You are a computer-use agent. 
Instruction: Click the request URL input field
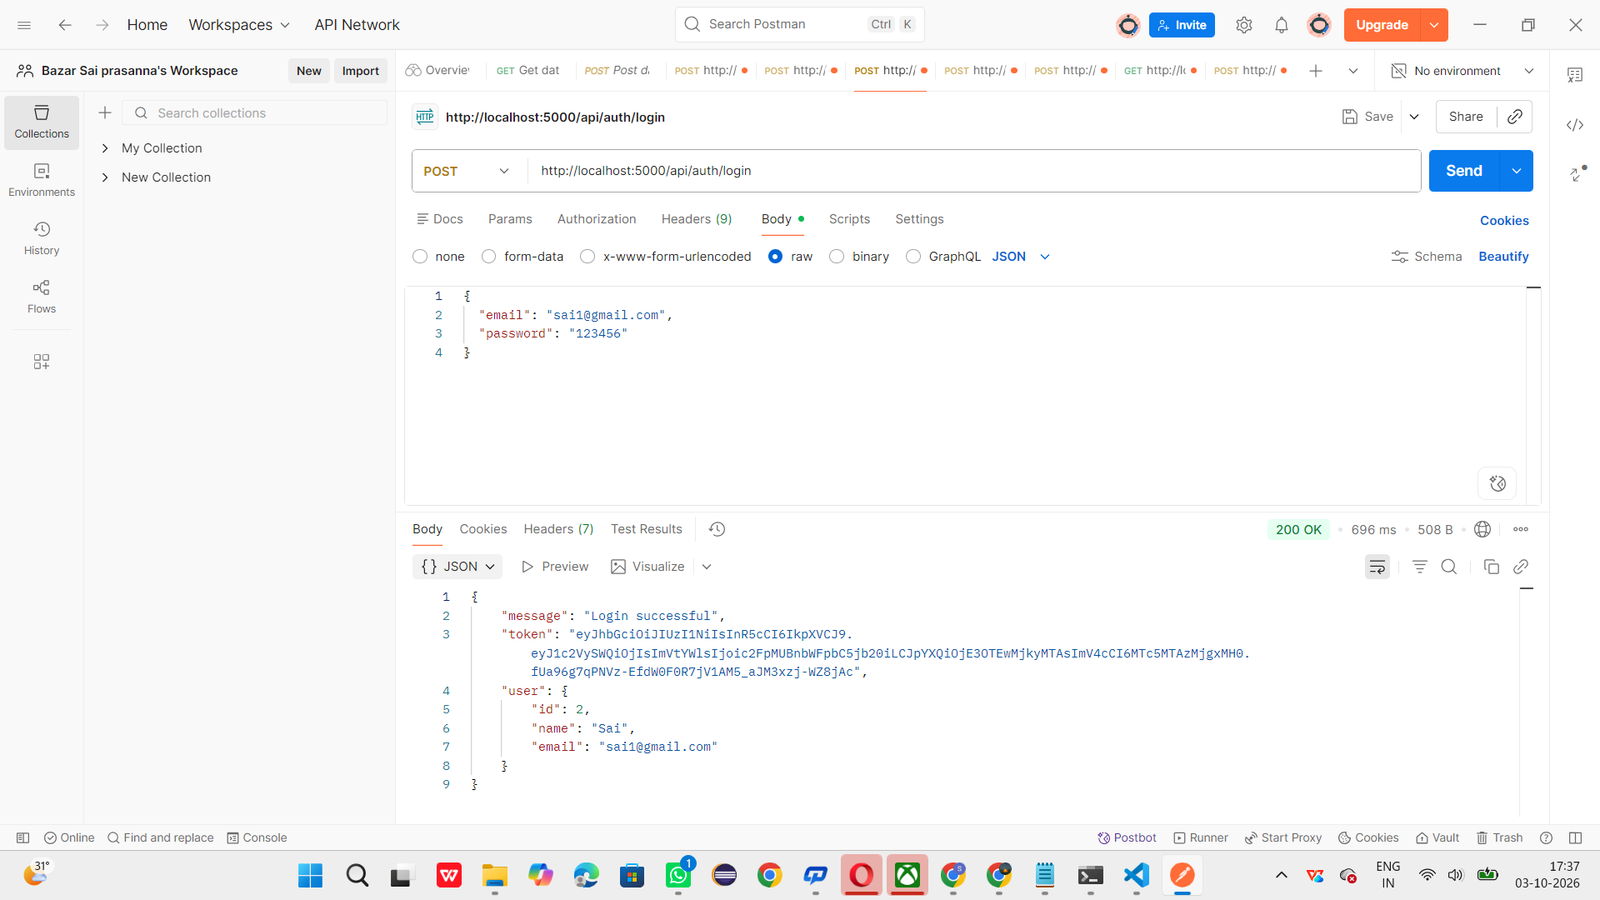974,171
